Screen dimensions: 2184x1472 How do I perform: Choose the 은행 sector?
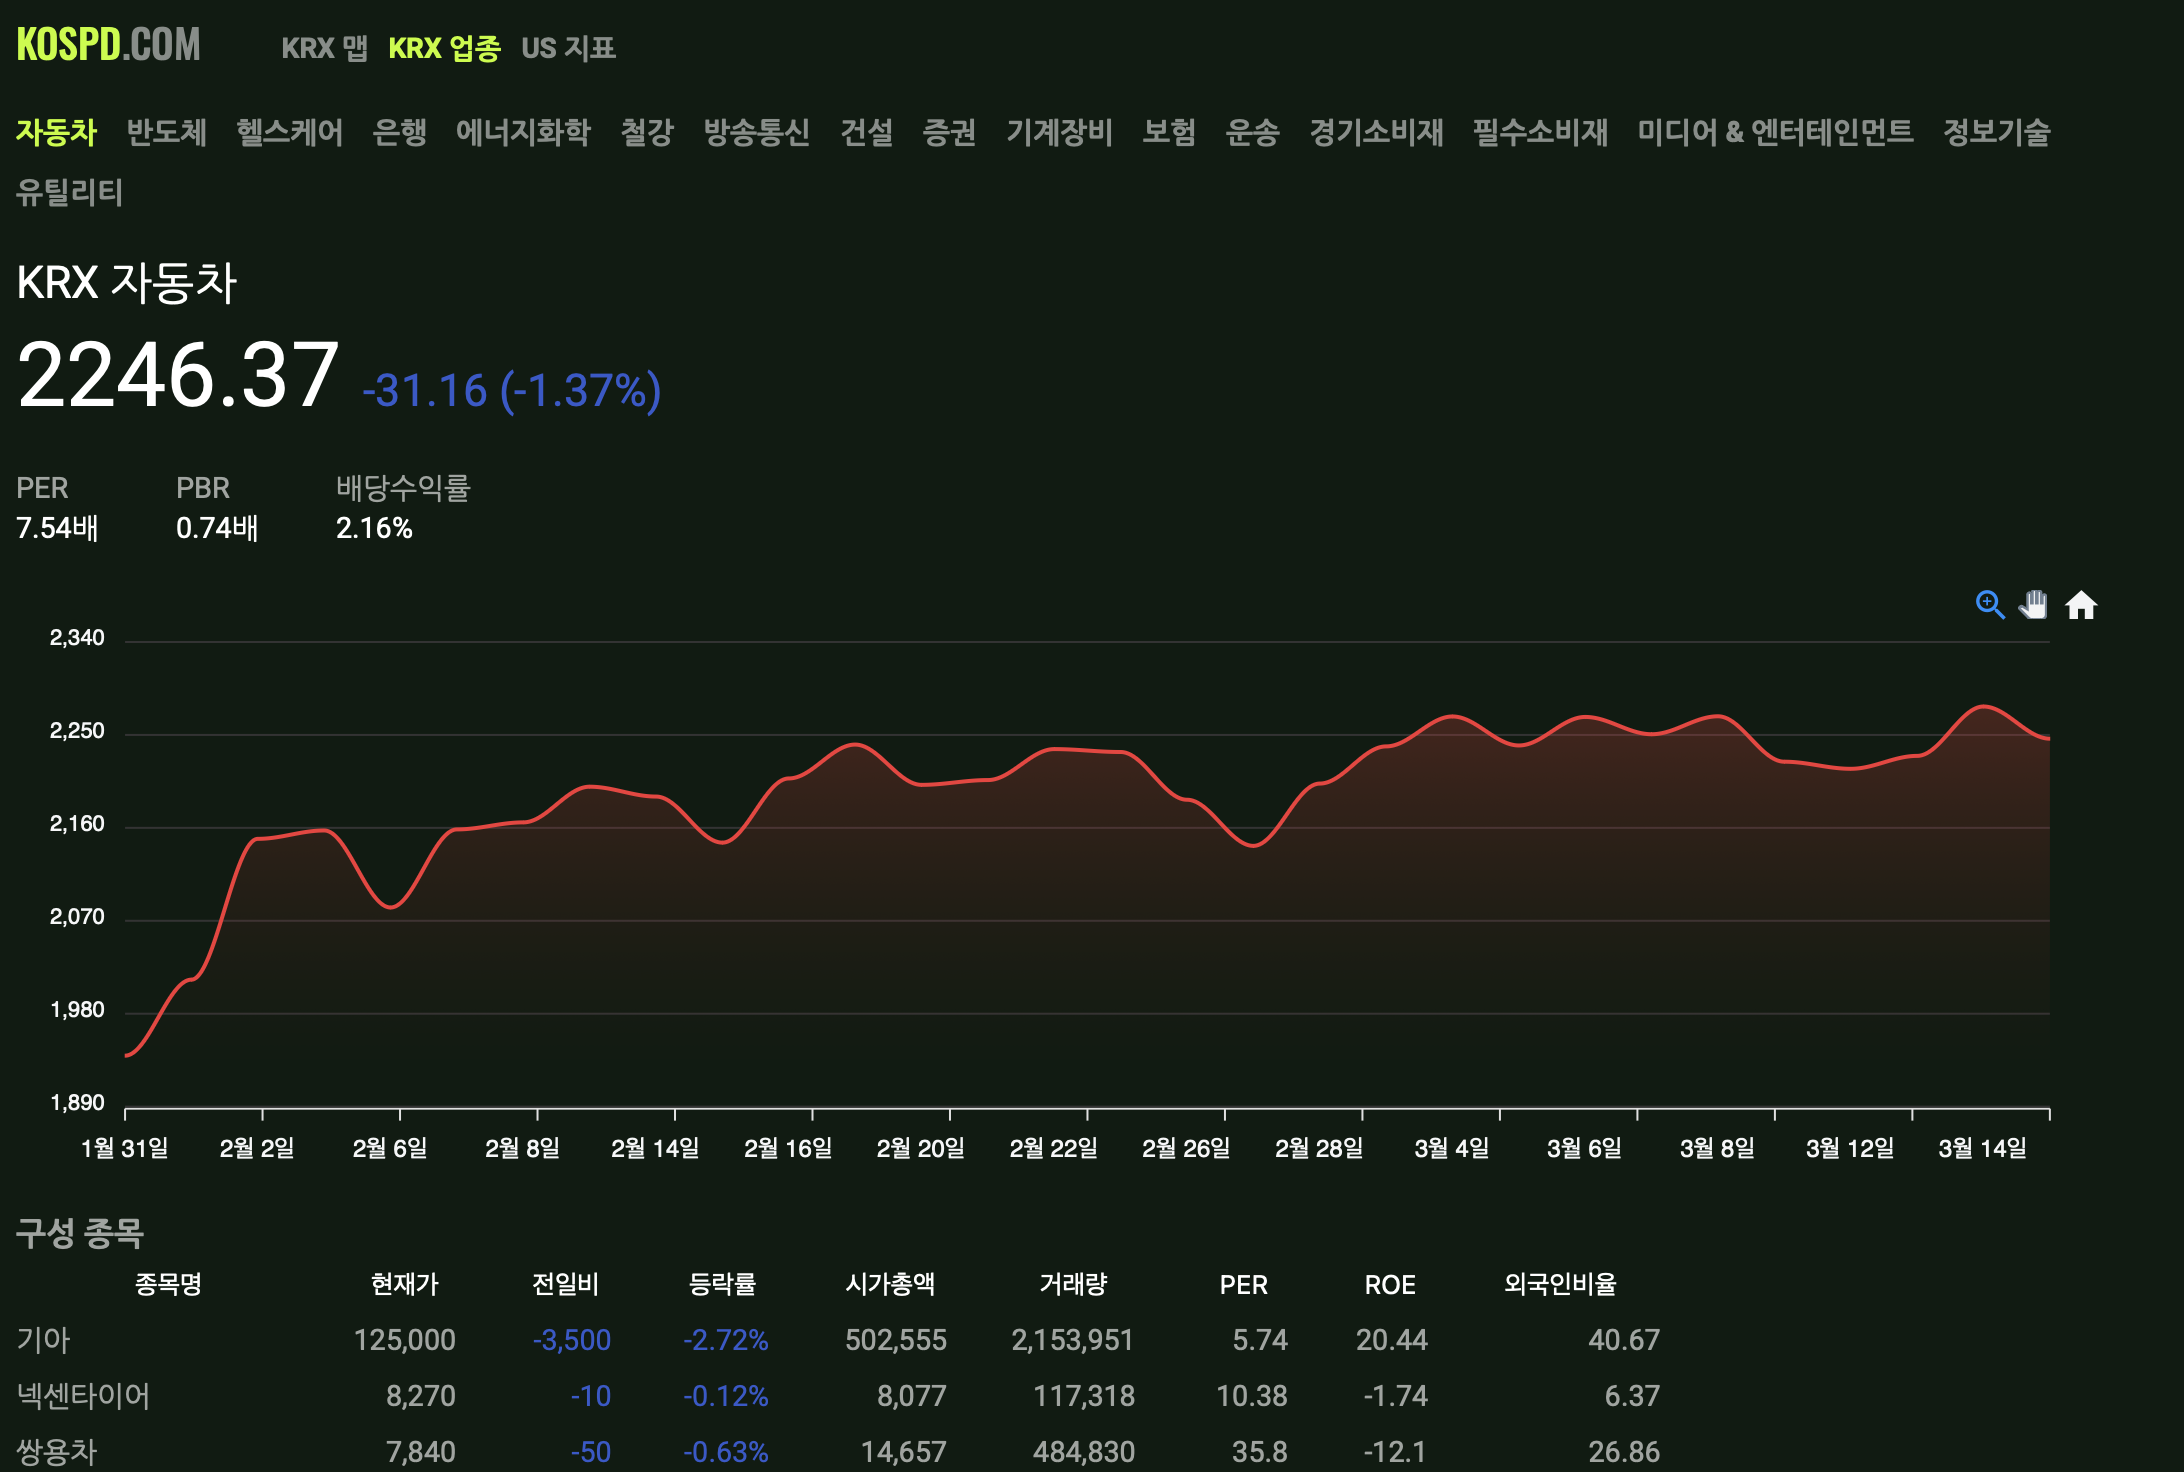[399, 132]
